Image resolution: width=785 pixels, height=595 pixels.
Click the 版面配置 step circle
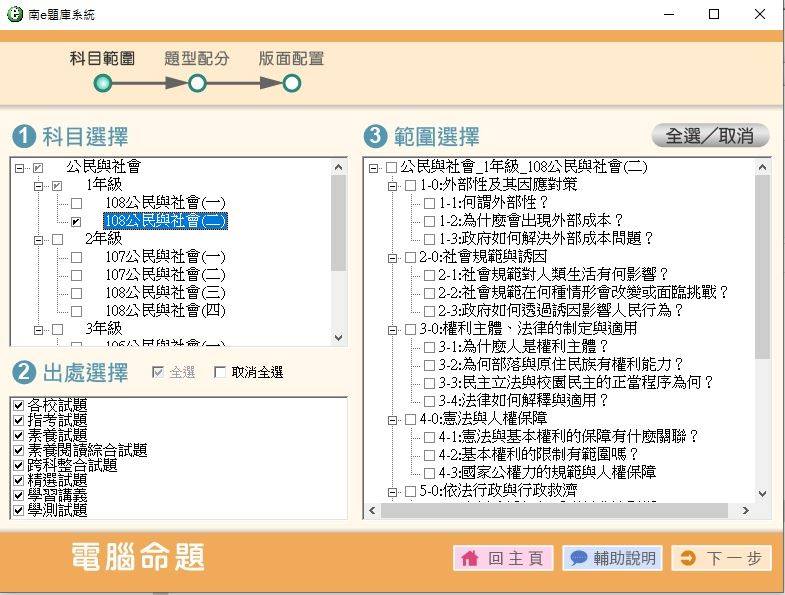291,83
